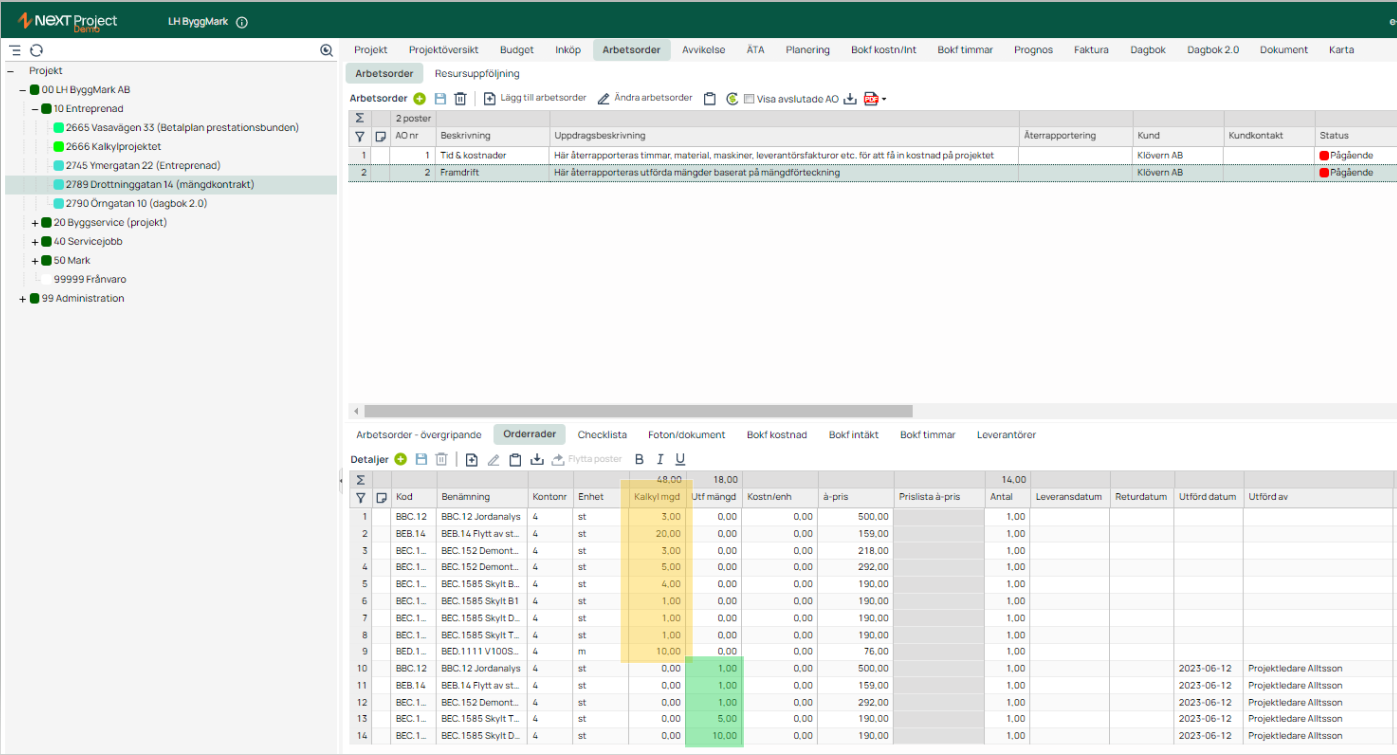Switch to Dagbok 2.0 tab
Image resolution: width=1397 pixels, height=755 pixels.
pos(1213,50)
